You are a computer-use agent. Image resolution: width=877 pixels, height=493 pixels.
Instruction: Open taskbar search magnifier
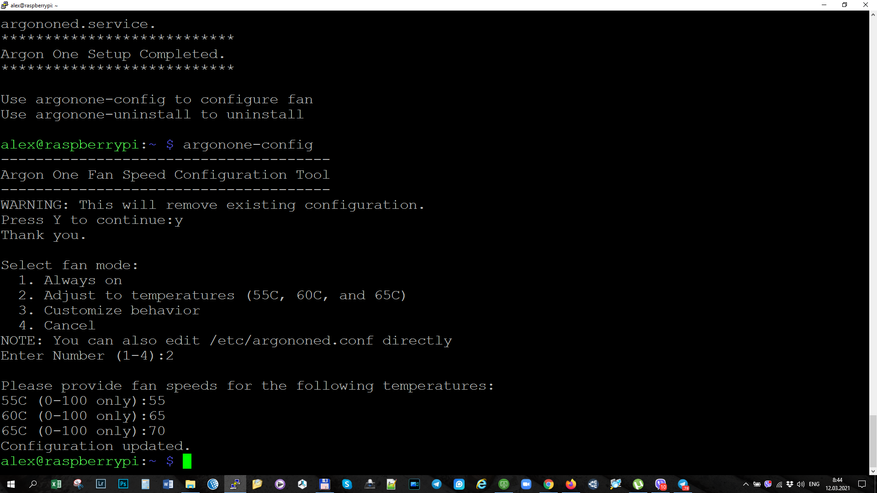pyautogui.click(x=33, y=484)
